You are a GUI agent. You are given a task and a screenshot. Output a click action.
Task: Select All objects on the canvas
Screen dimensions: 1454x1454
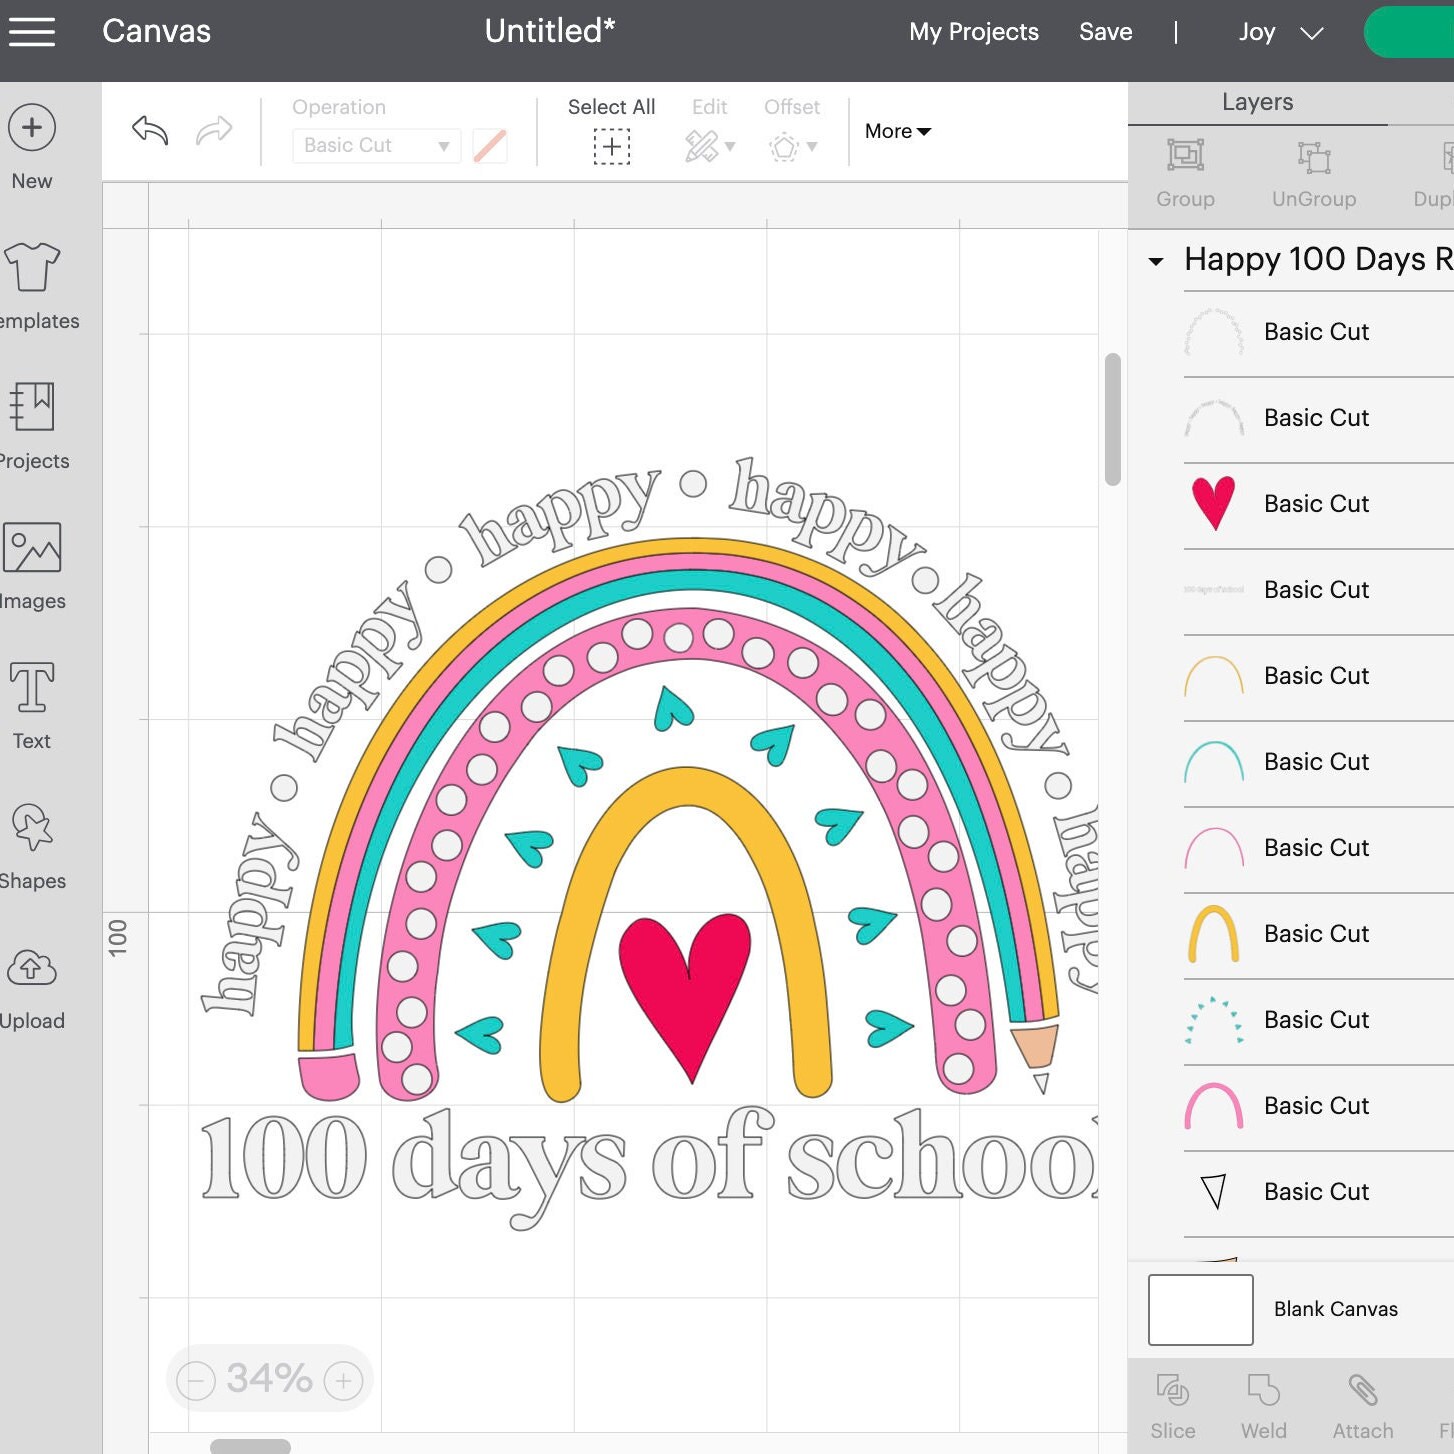pos(611,130)
